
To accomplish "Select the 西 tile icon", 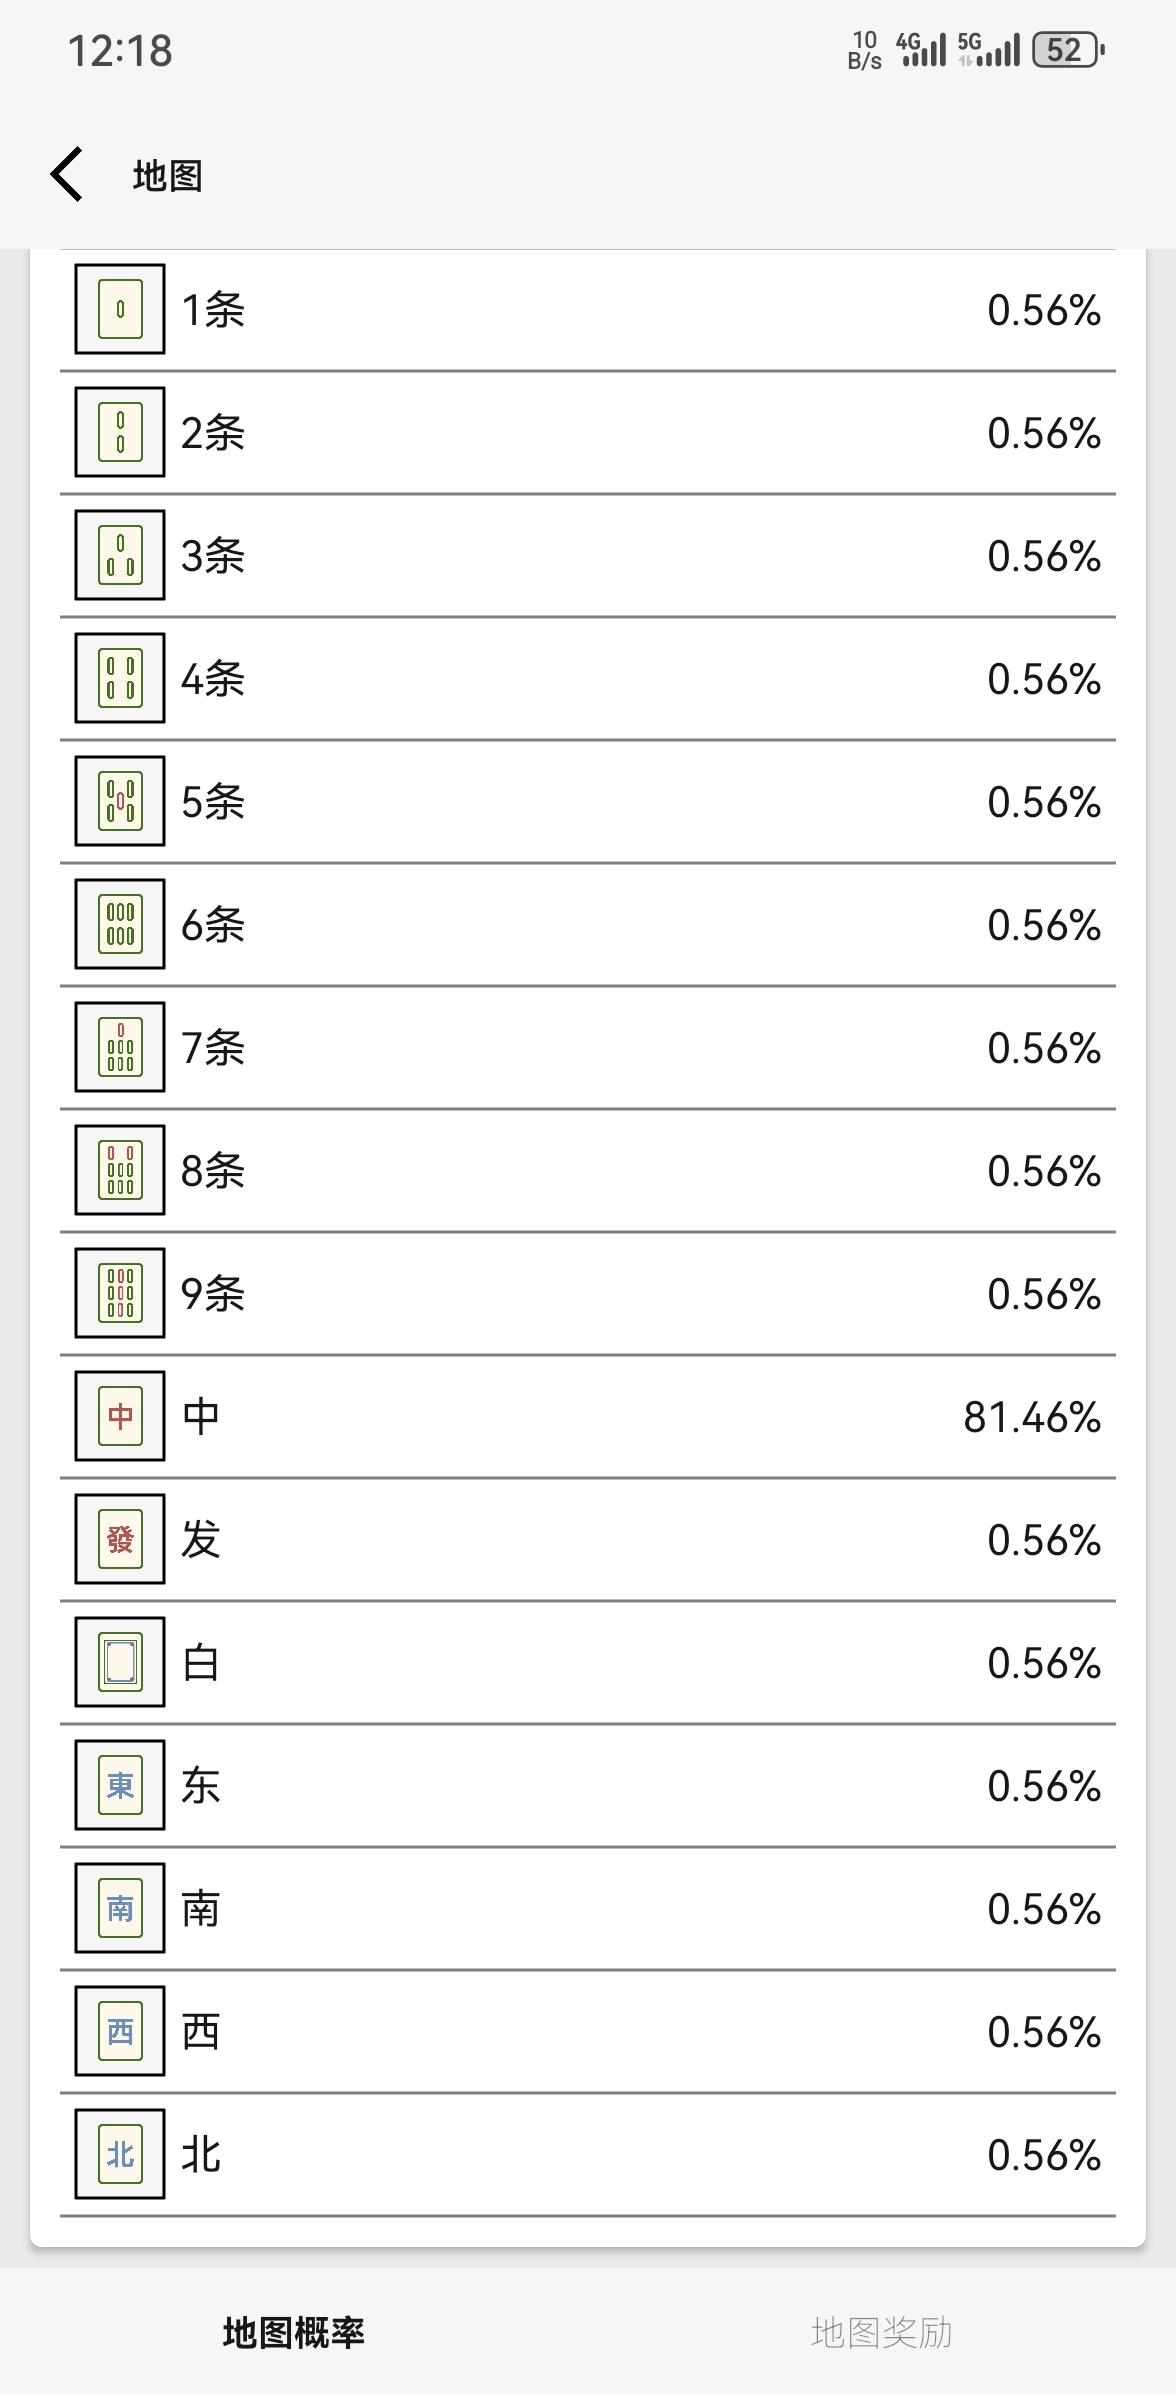I will coord(120,2031).
